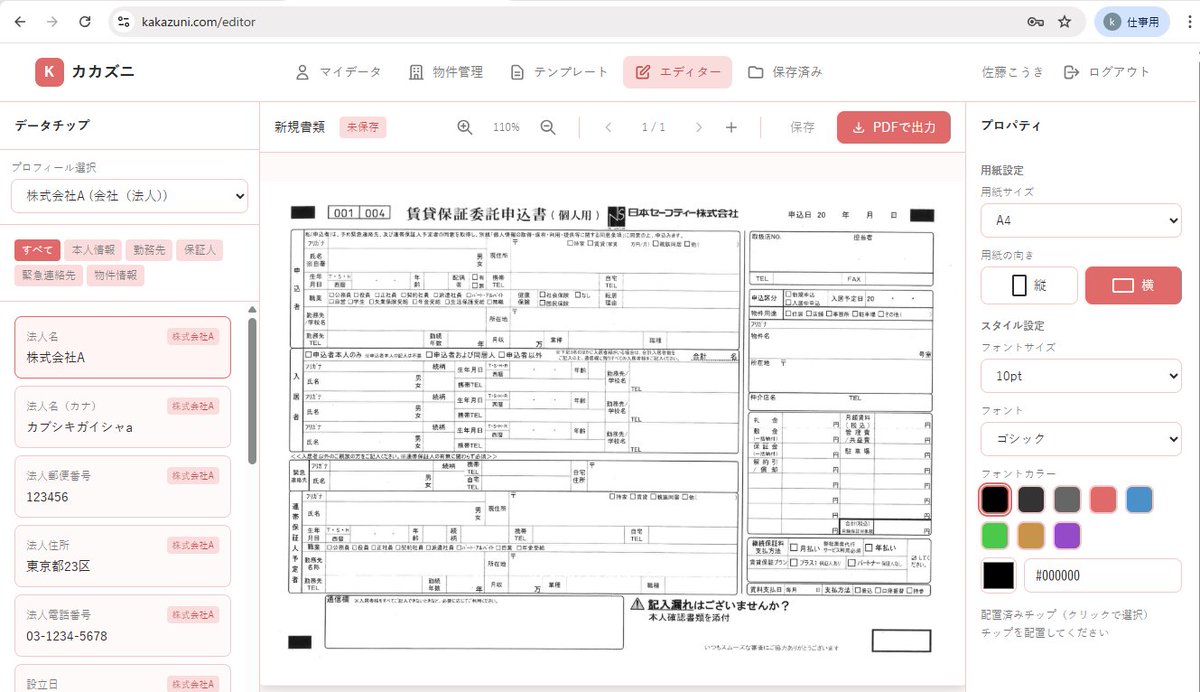The height and width of the screenshot is (692, 1200).
Task: Select the 法人郵便番号 data chip card
Action: tap(122, 487)
